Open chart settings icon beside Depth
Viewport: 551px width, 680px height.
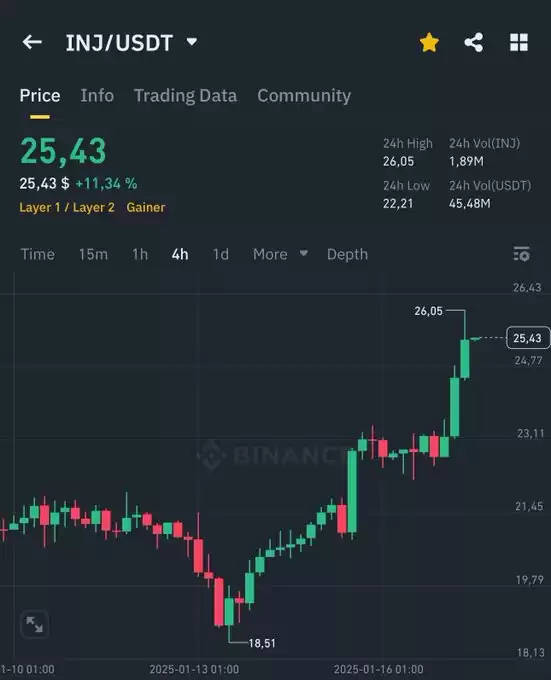coord(522,254)
